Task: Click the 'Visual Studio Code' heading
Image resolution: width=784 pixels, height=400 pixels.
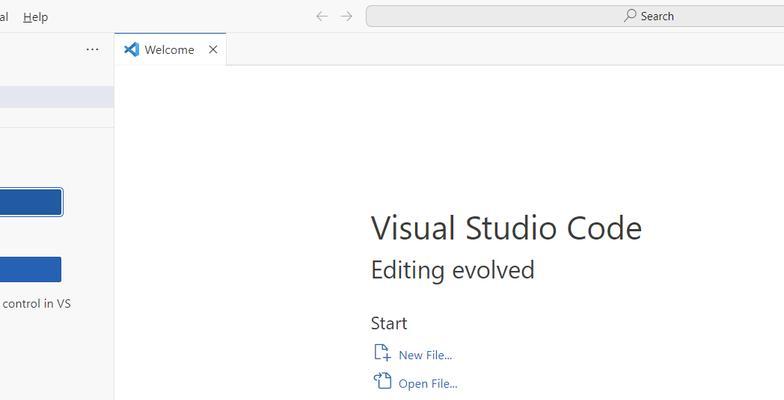Action: (506, 228)
